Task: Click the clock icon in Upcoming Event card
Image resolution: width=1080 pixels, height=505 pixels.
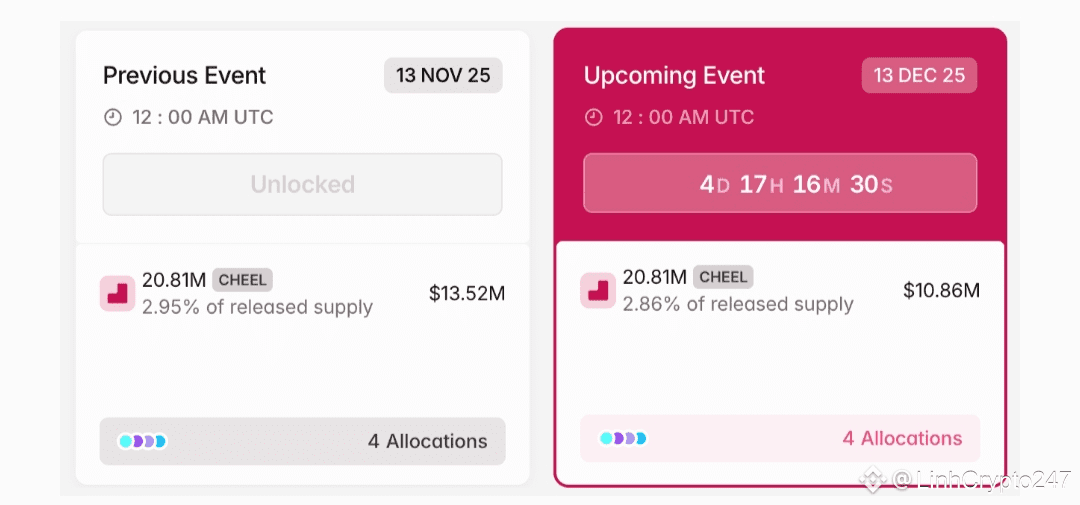Action: click(x=594, y=118)
